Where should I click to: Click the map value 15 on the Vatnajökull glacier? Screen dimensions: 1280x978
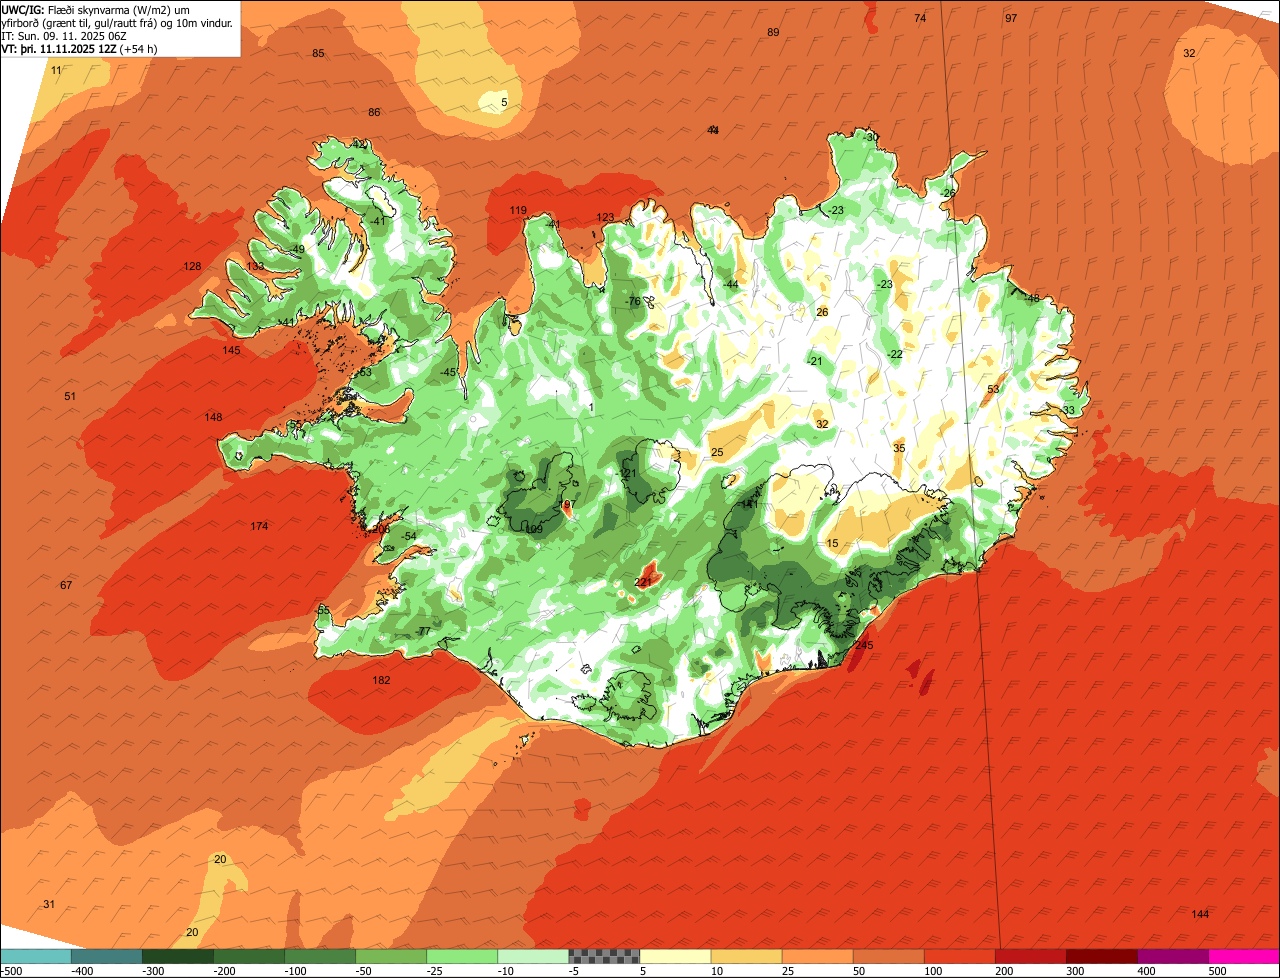tap(832, 543)
